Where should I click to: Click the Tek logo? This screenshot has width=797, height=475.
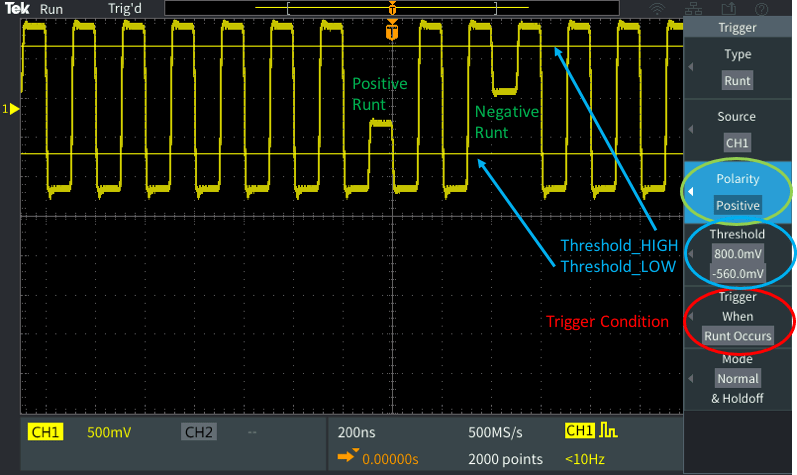(16, 8)
